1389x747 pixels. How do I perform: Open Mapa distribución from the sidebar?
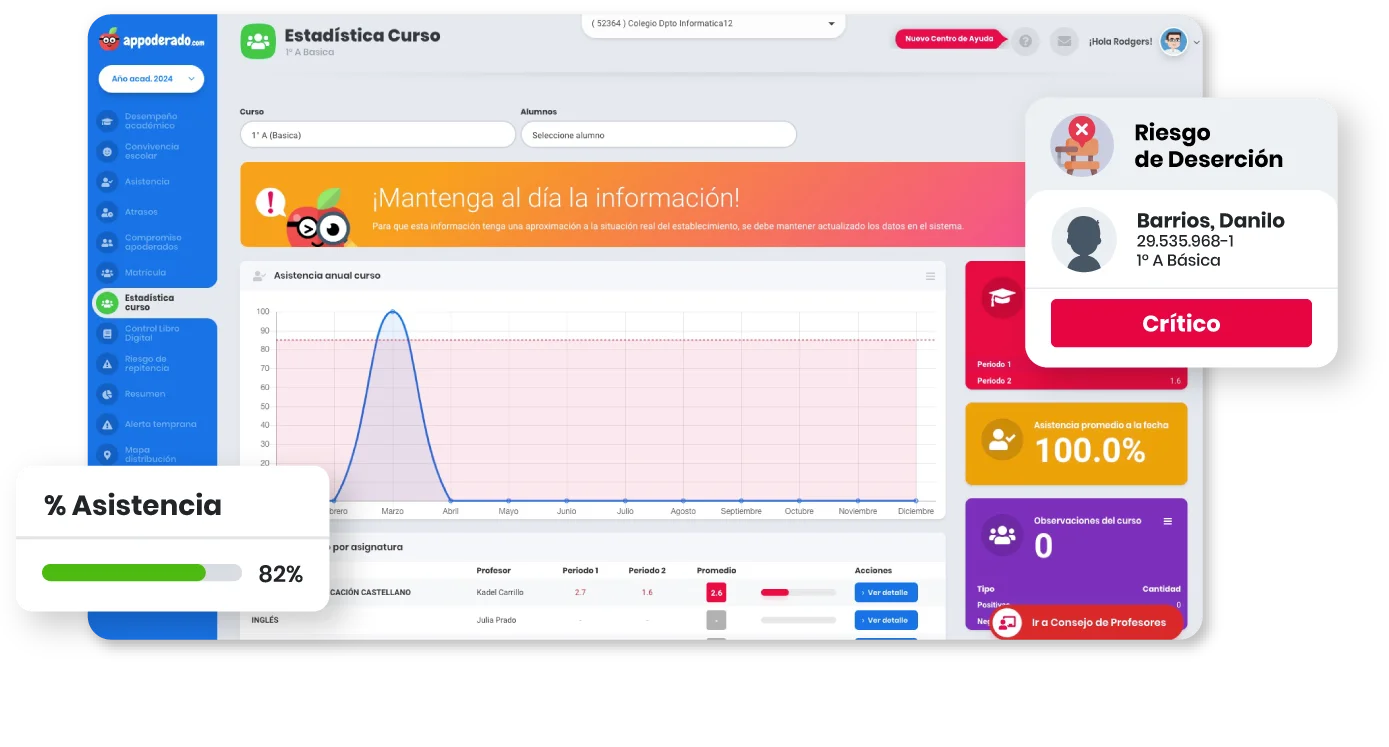[x=152, y=453]
